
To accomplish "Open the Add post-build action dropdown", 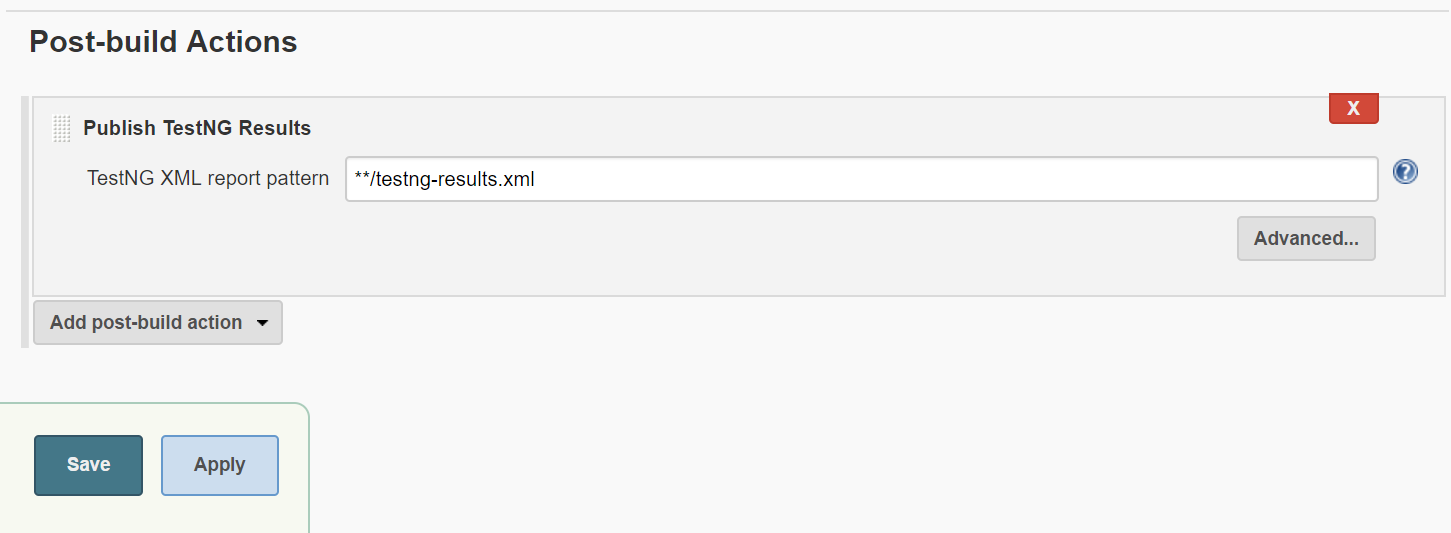I will coord(158,323).
